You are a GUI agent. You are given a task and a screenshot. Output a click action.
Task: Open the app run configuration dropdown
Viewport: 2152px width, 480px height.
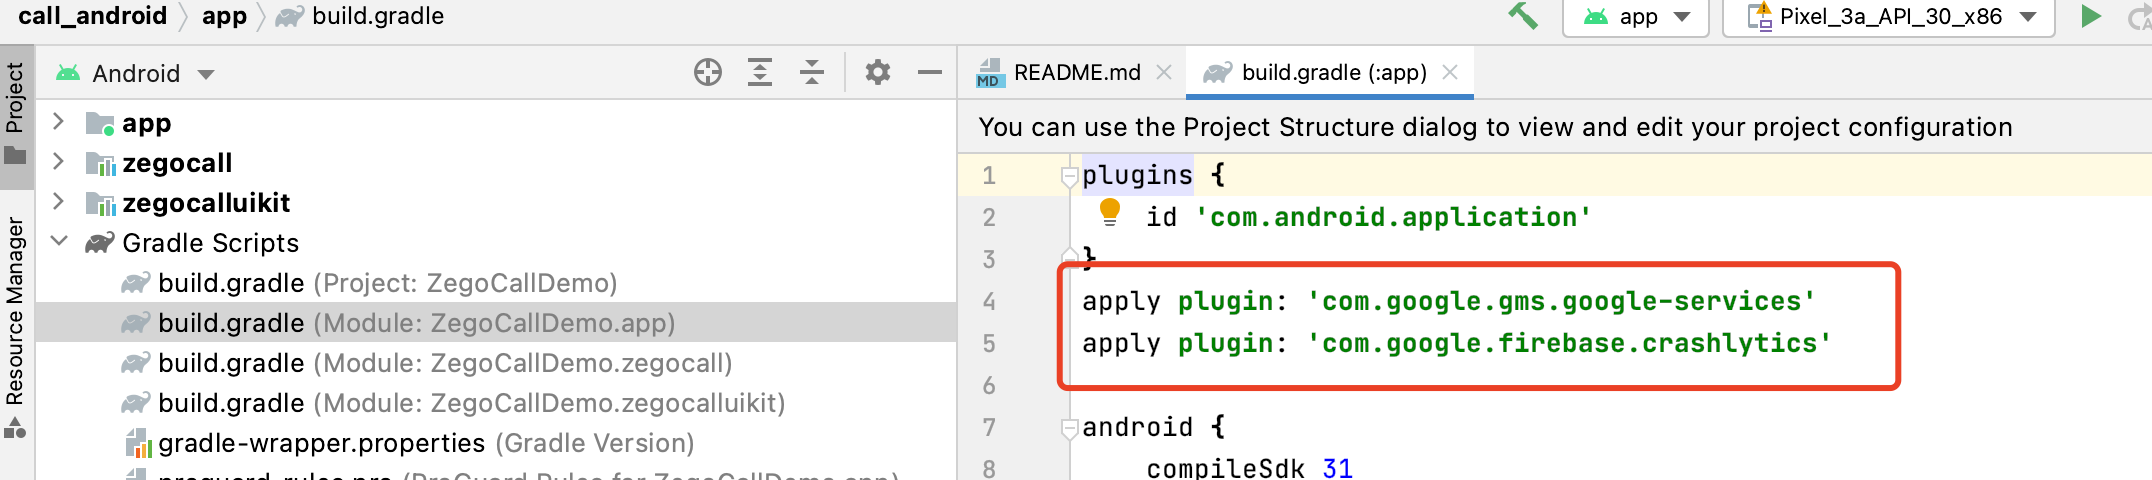[x=1636, y=17]
